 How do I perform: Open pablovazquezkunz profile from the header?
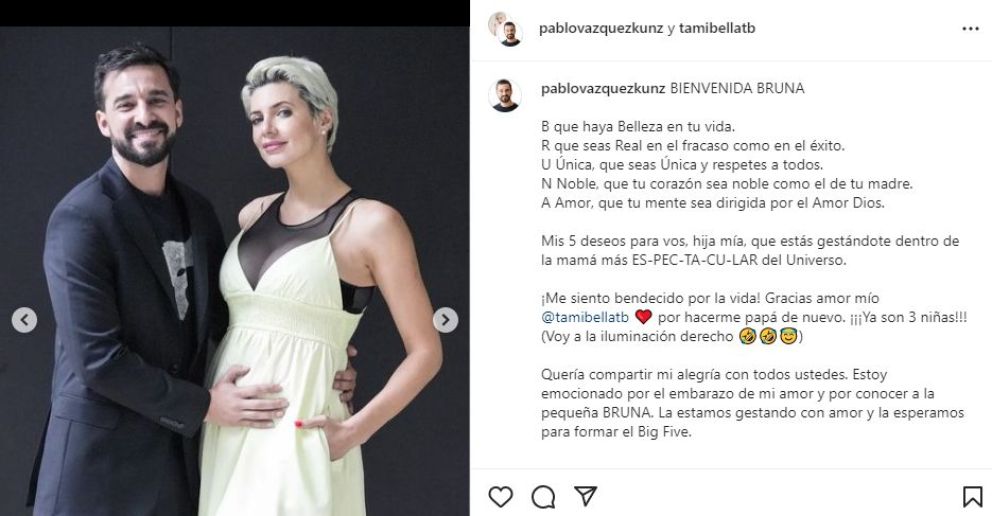pos(601,28)
